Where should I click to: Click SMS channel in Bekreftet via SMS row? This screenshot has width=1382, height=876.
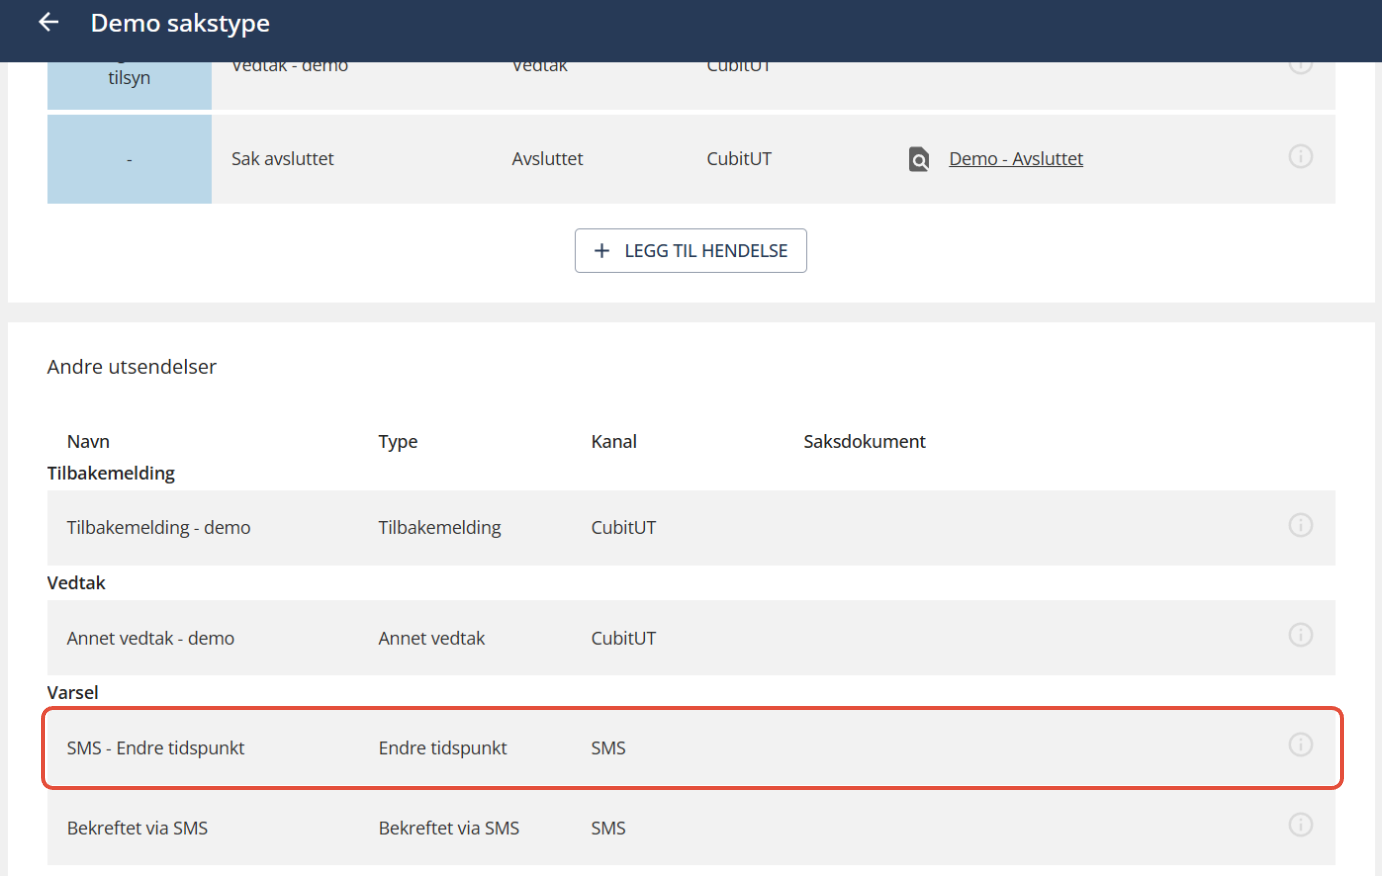click(x=609, y=828)
